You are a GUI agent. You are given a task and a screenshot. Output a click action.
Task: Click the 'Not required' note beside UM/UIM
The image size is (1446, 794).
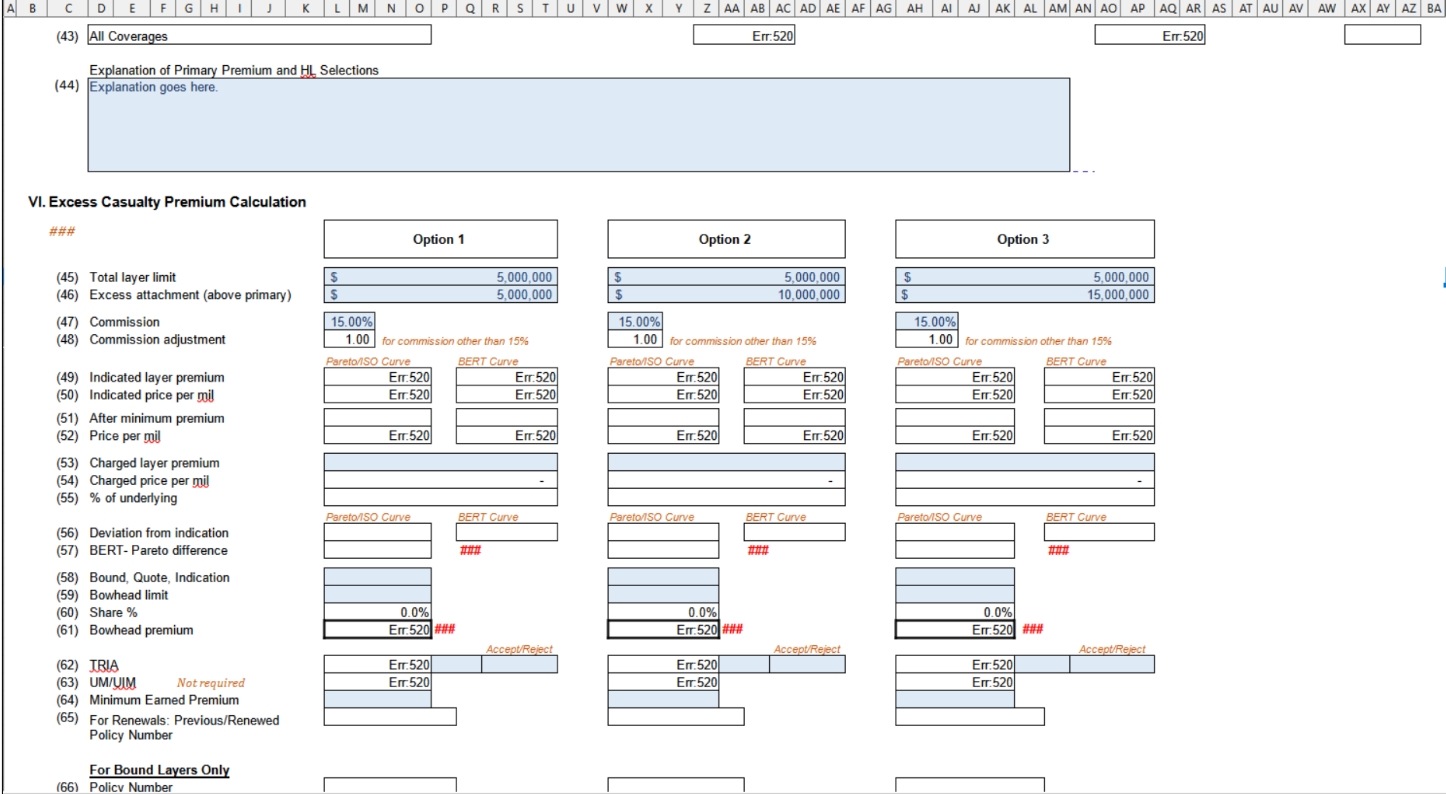(211, 683)
